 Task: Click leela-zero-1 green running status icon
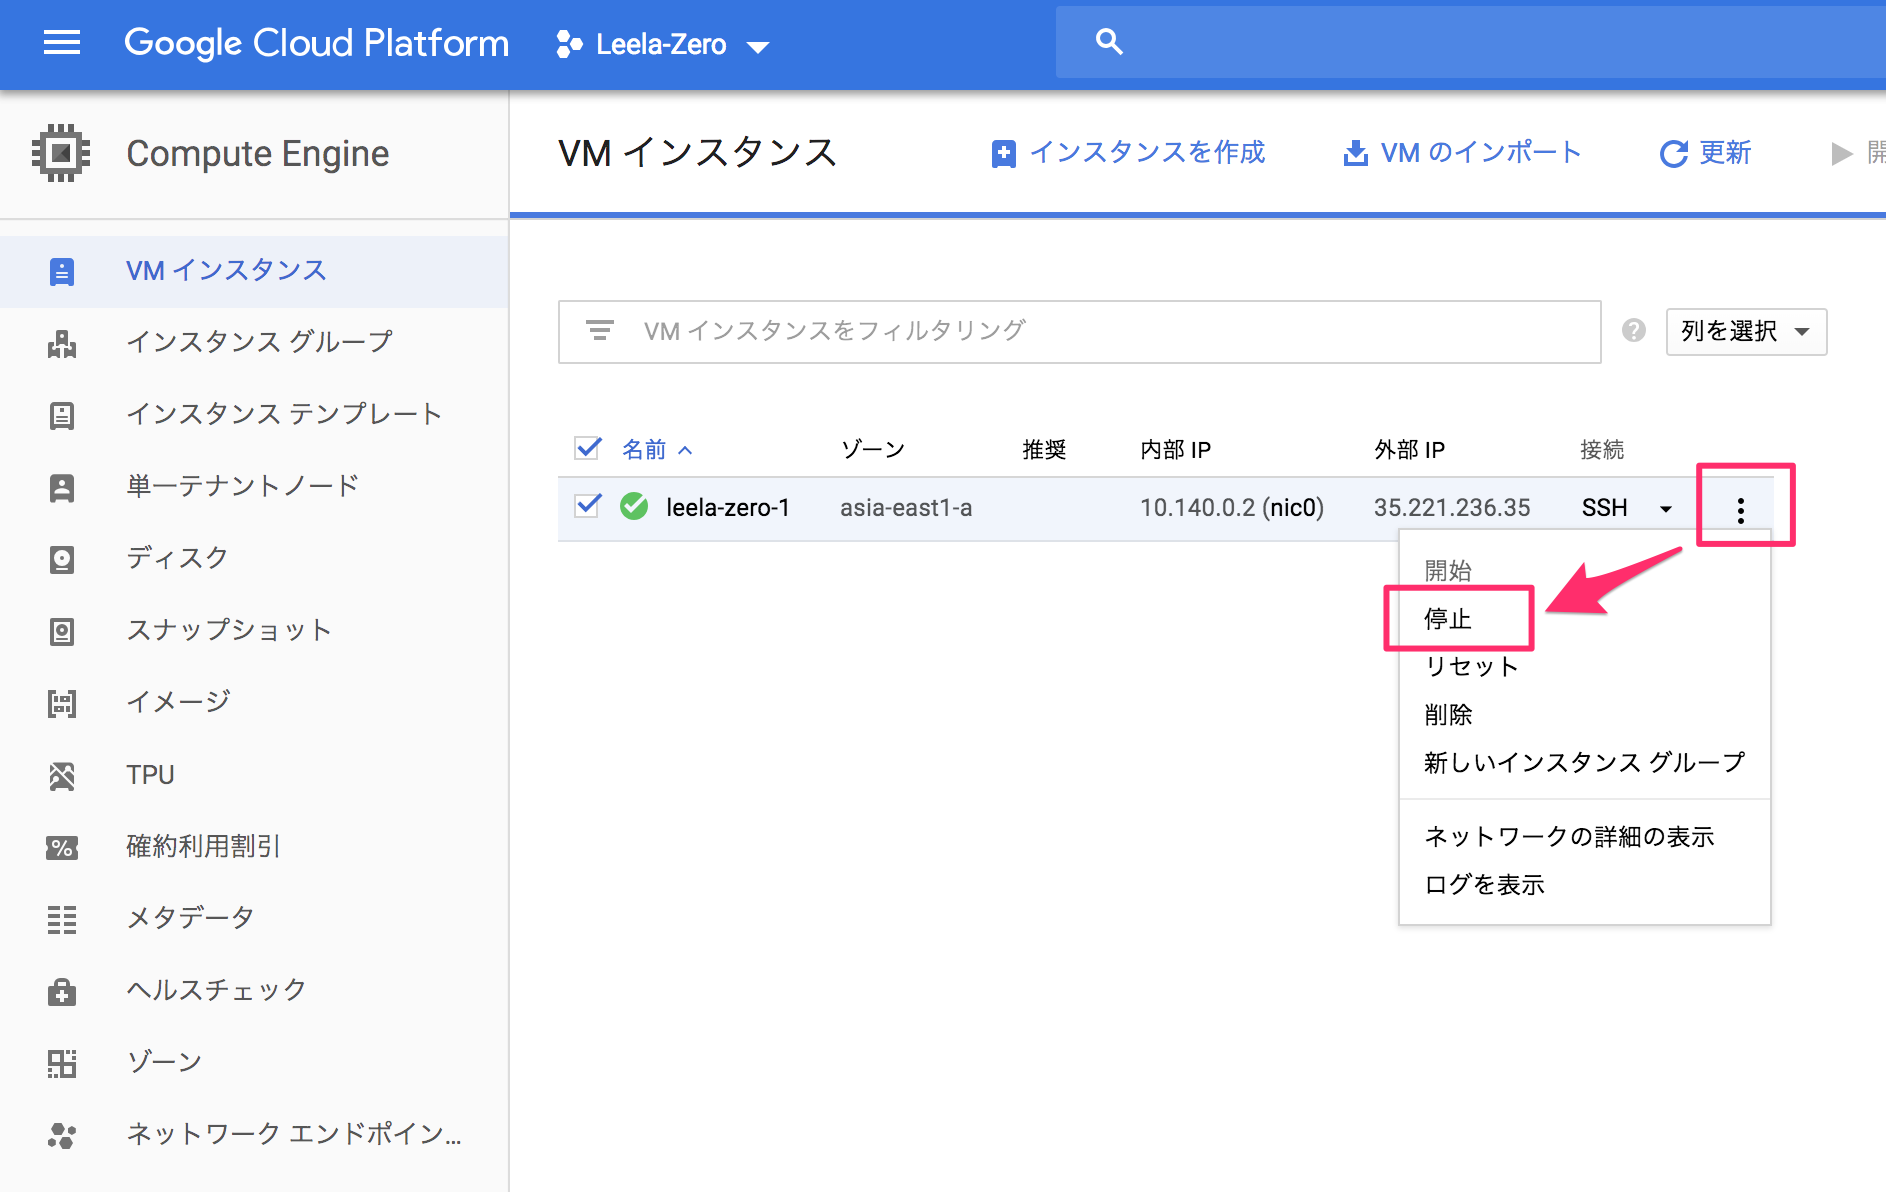coord(634,507)
